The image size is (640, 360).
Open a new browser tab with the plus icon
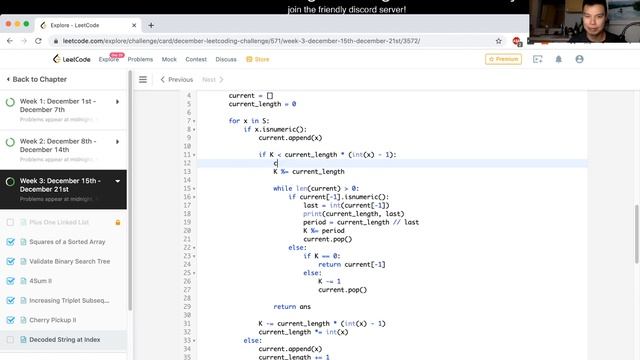tap(151, 25)
